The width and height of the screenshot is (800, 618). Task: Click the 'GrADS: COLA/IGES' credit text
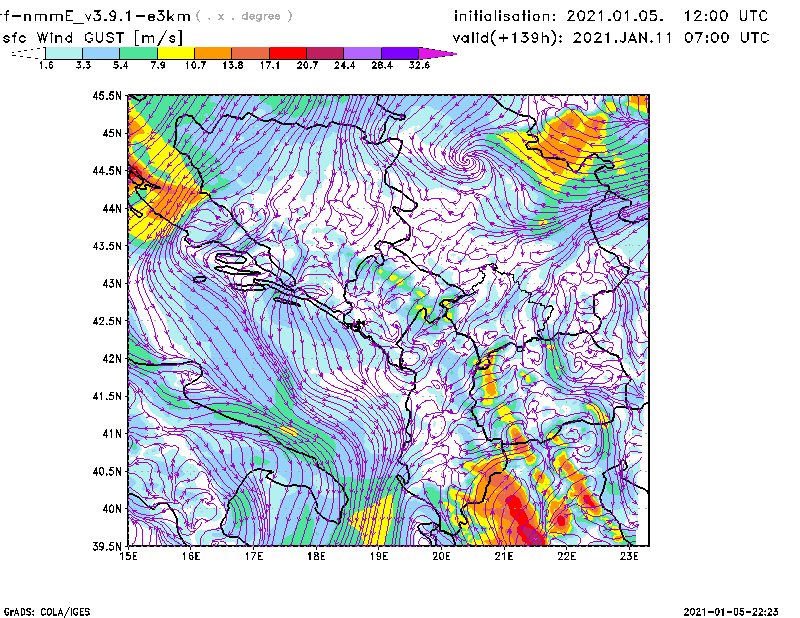[x=47, y=612]
